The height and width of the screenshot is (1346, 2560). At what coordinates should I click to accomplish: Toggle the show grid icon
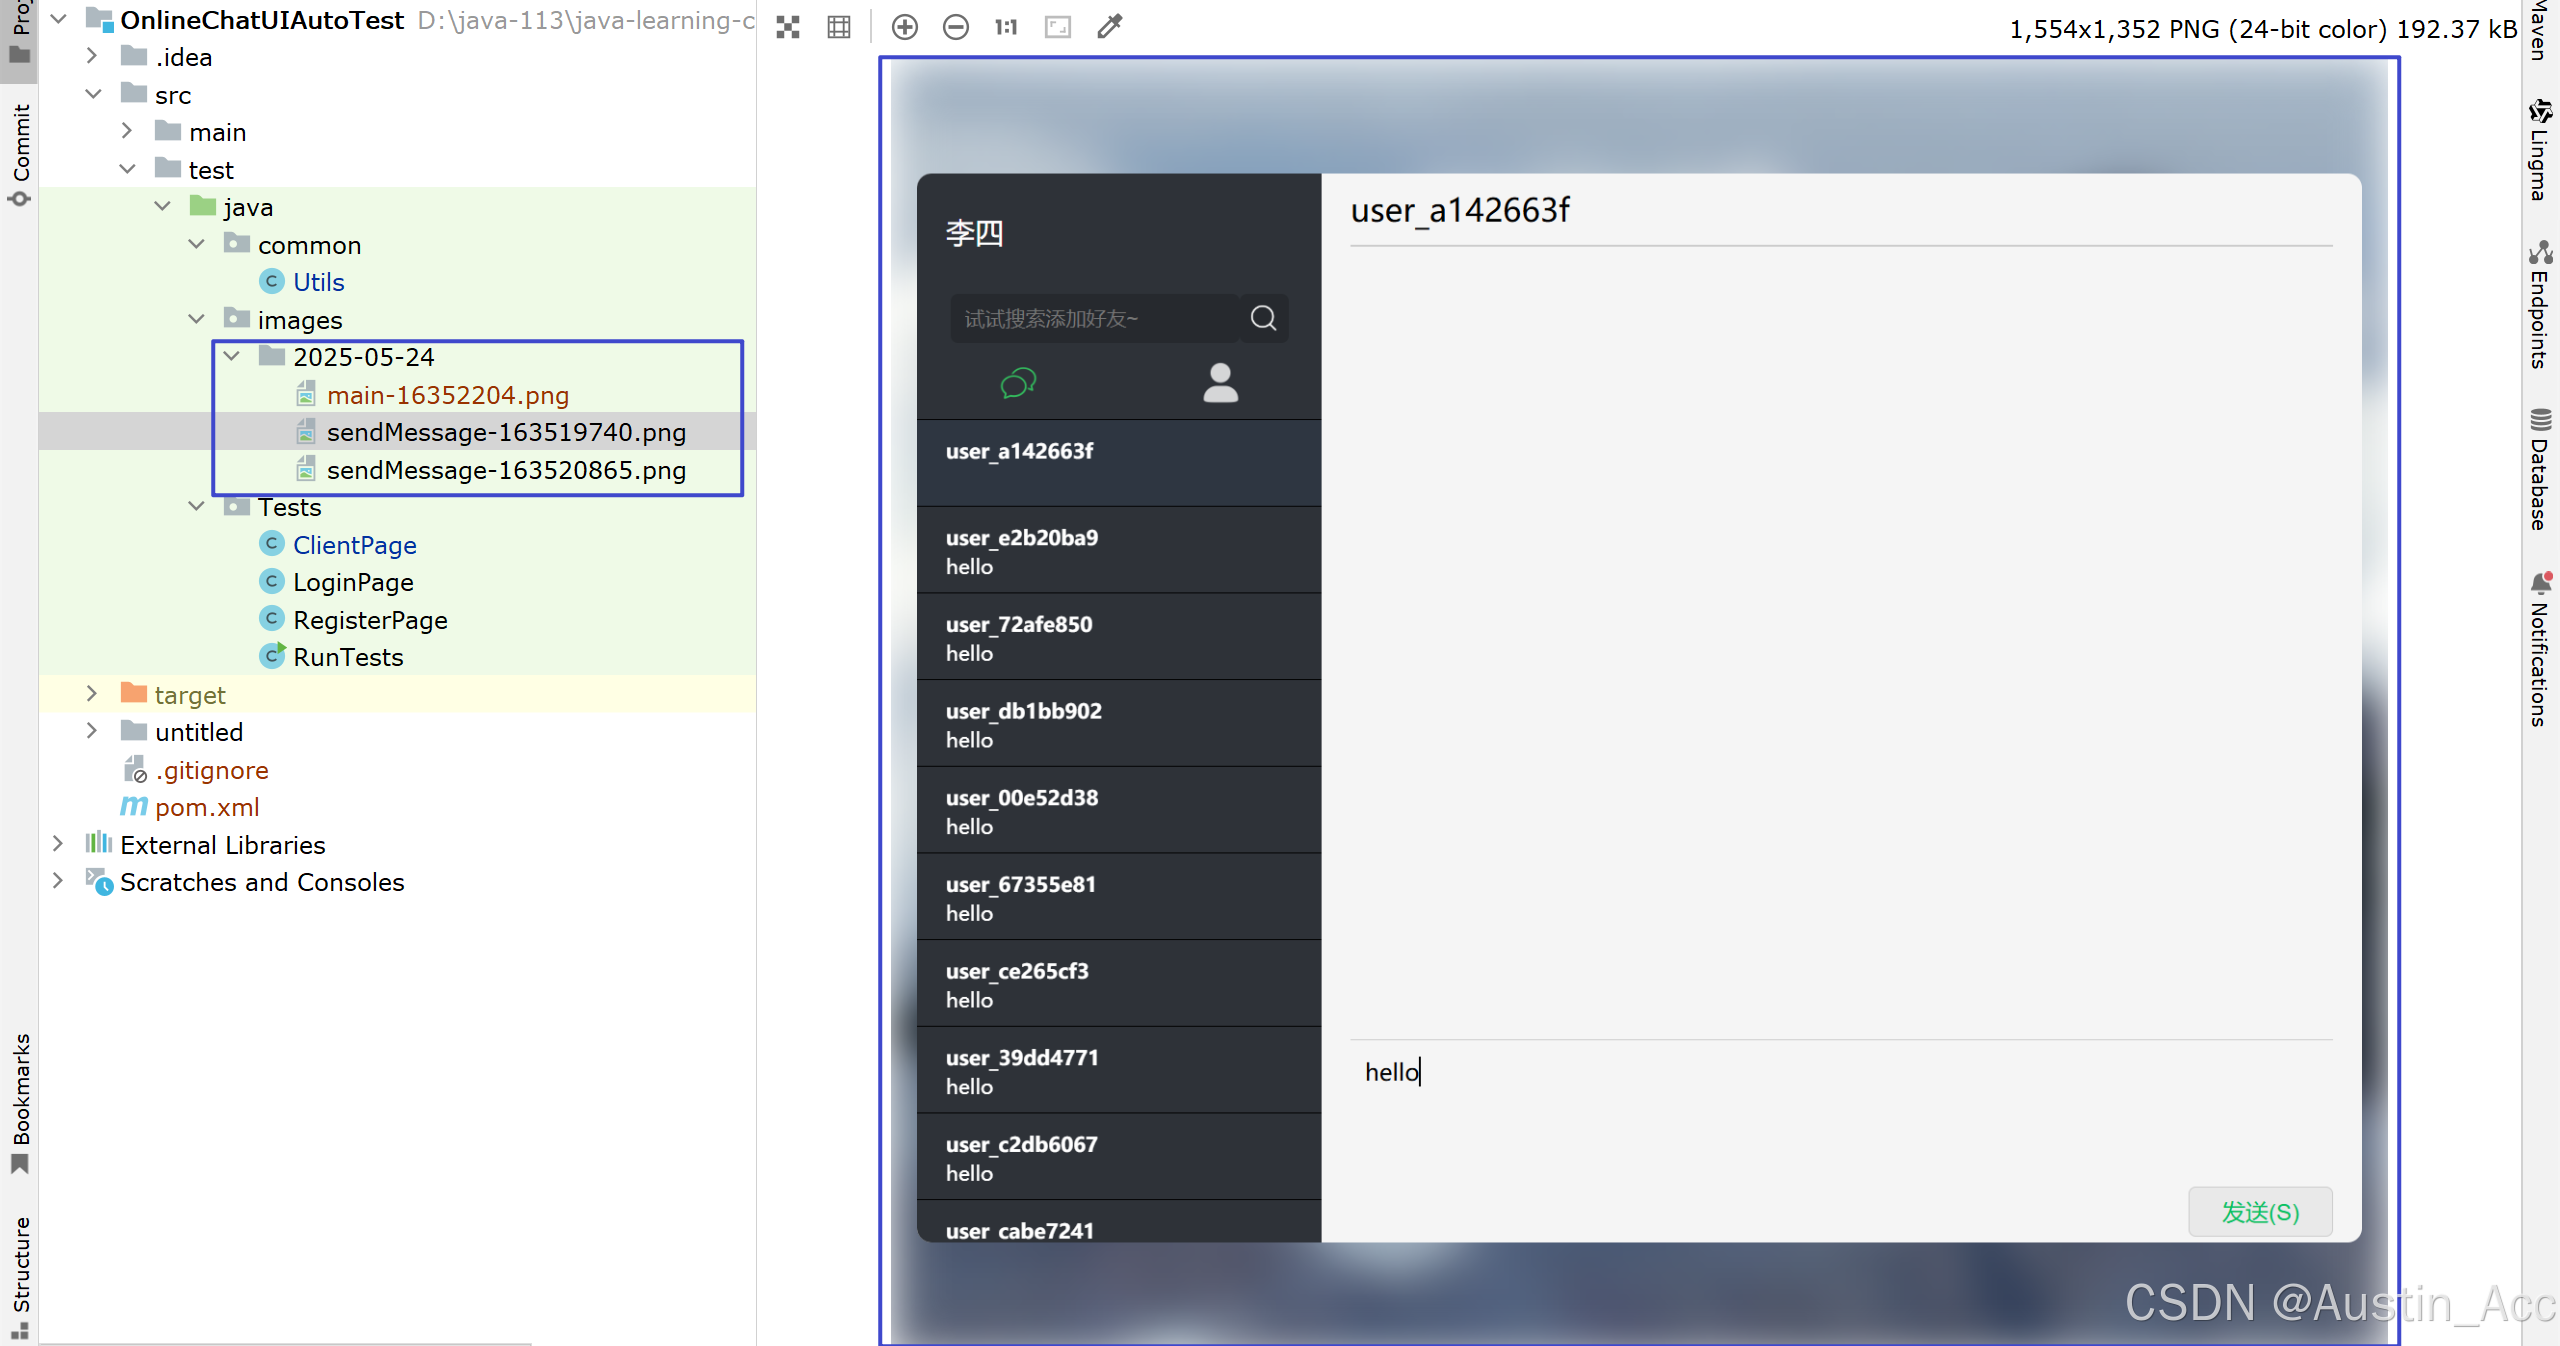[839, 27]
